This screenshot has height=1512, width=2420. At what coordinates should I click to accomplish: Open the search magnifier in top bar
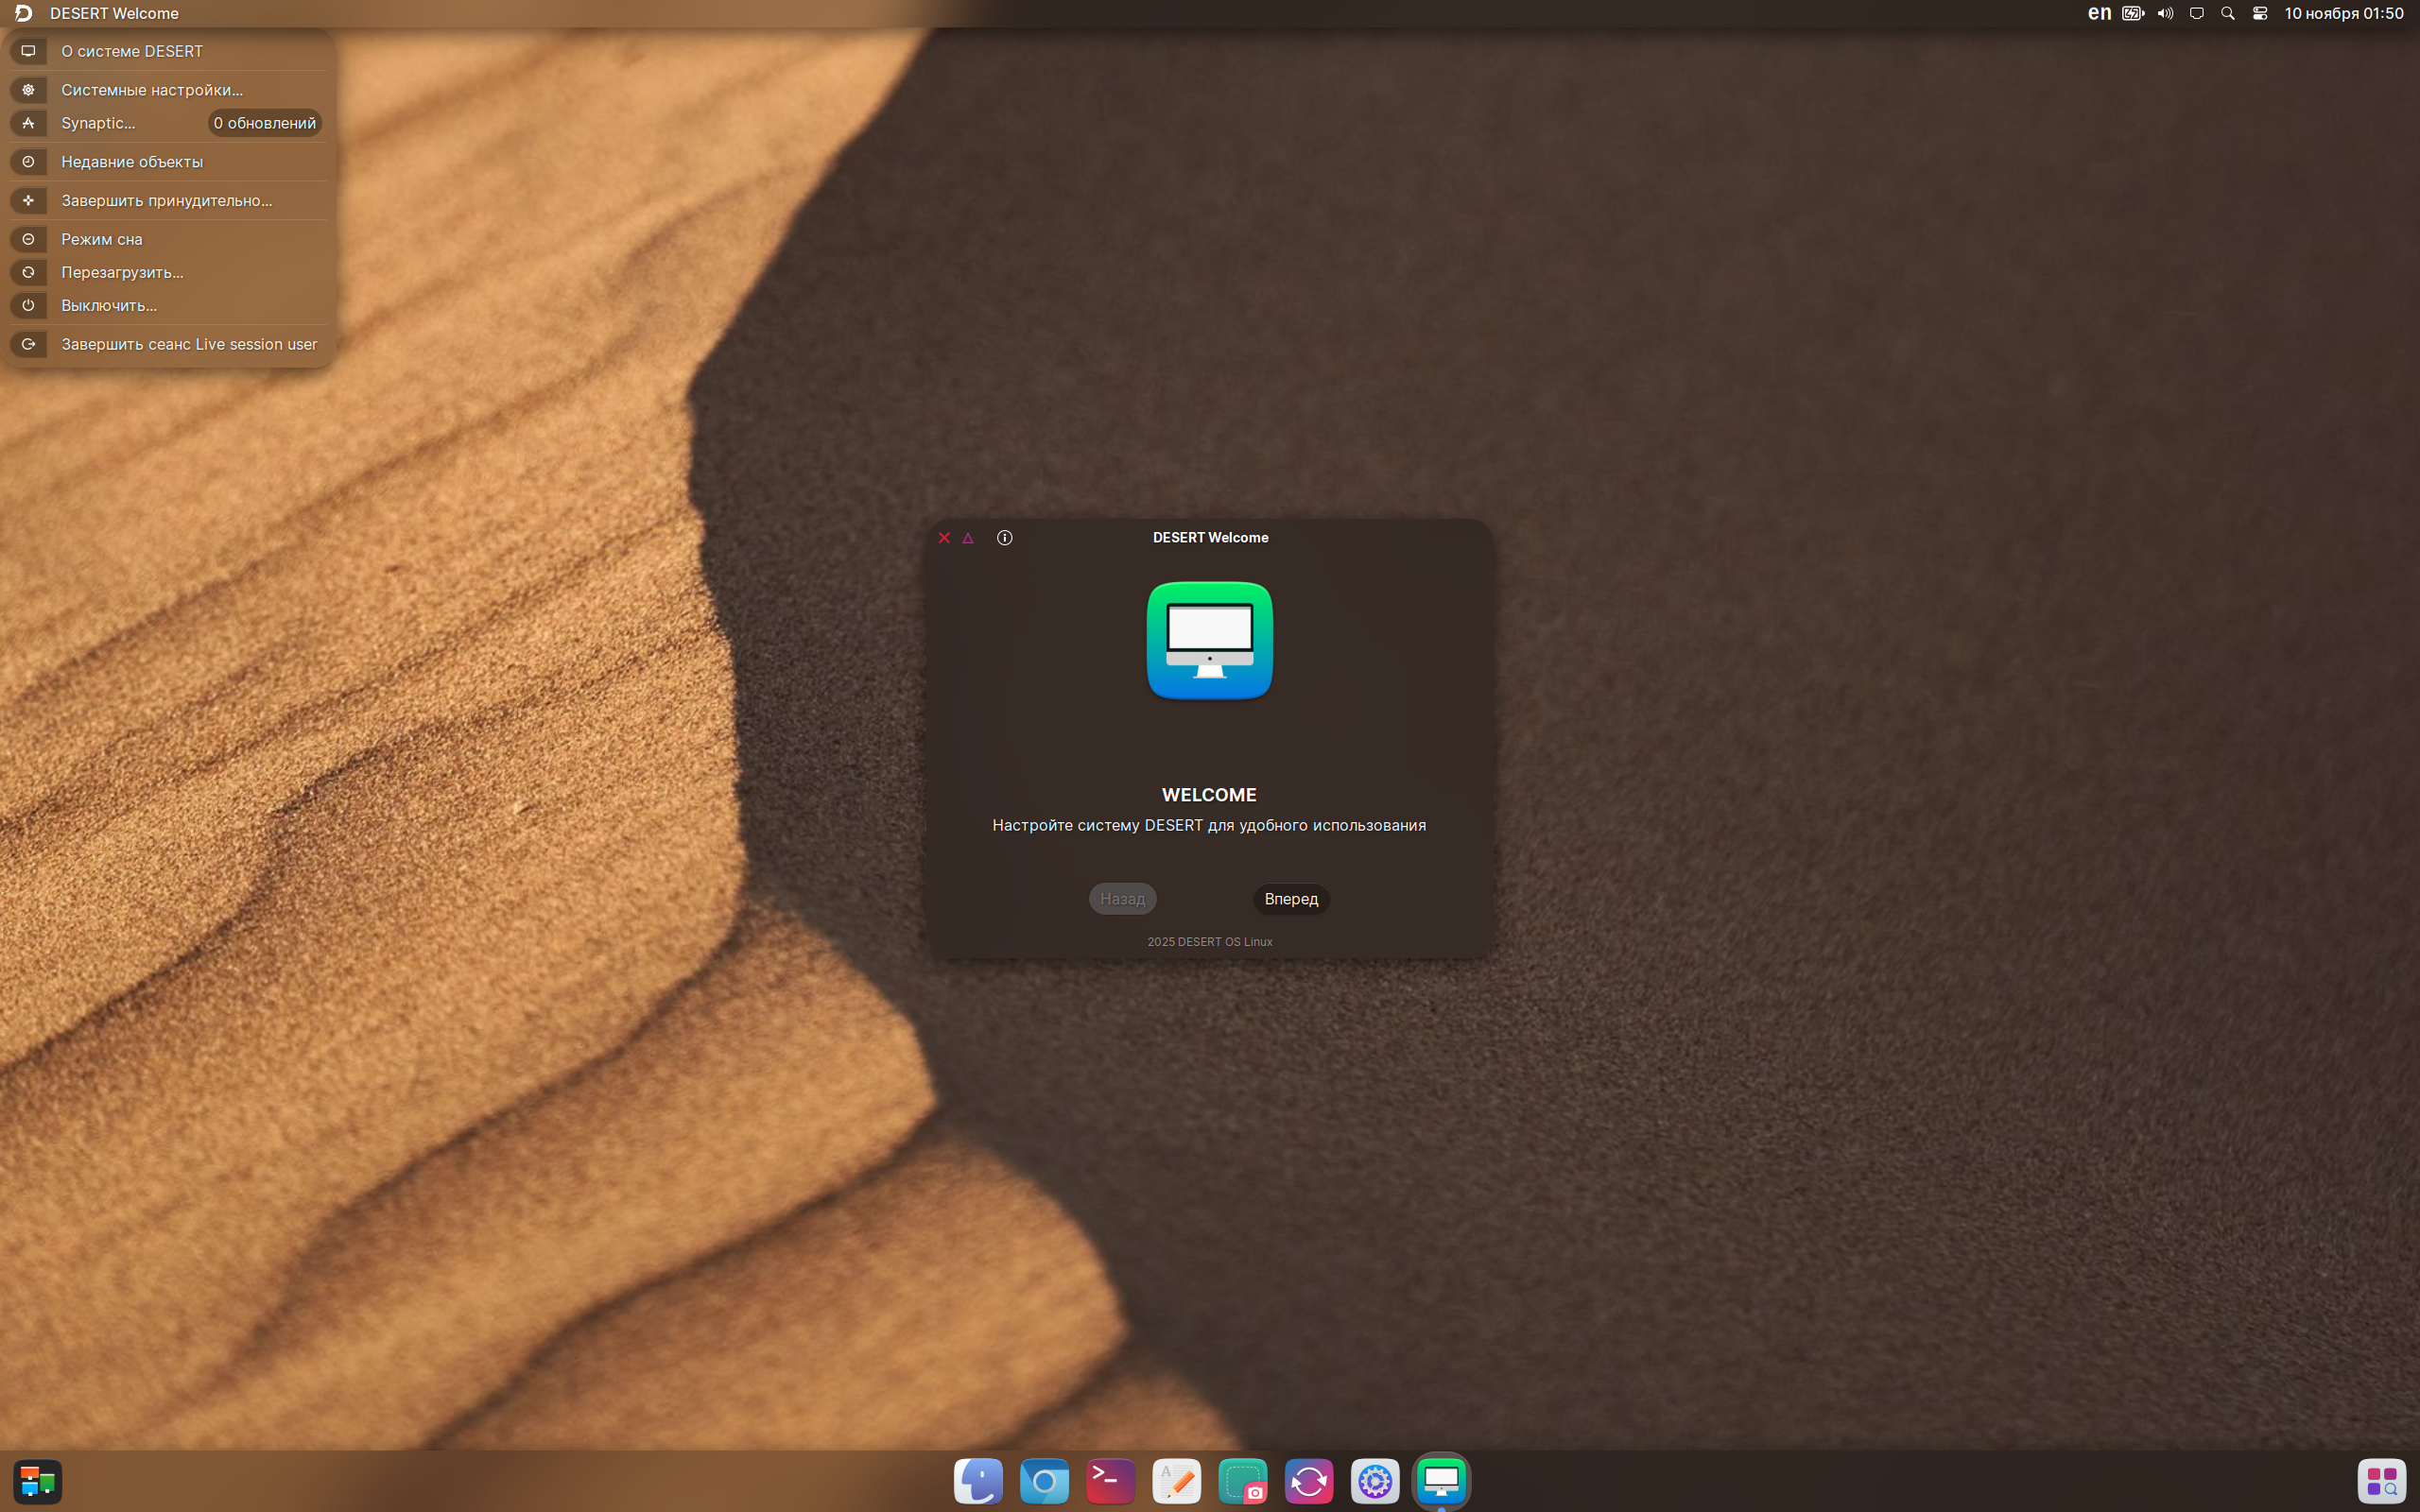(2228, 13)
